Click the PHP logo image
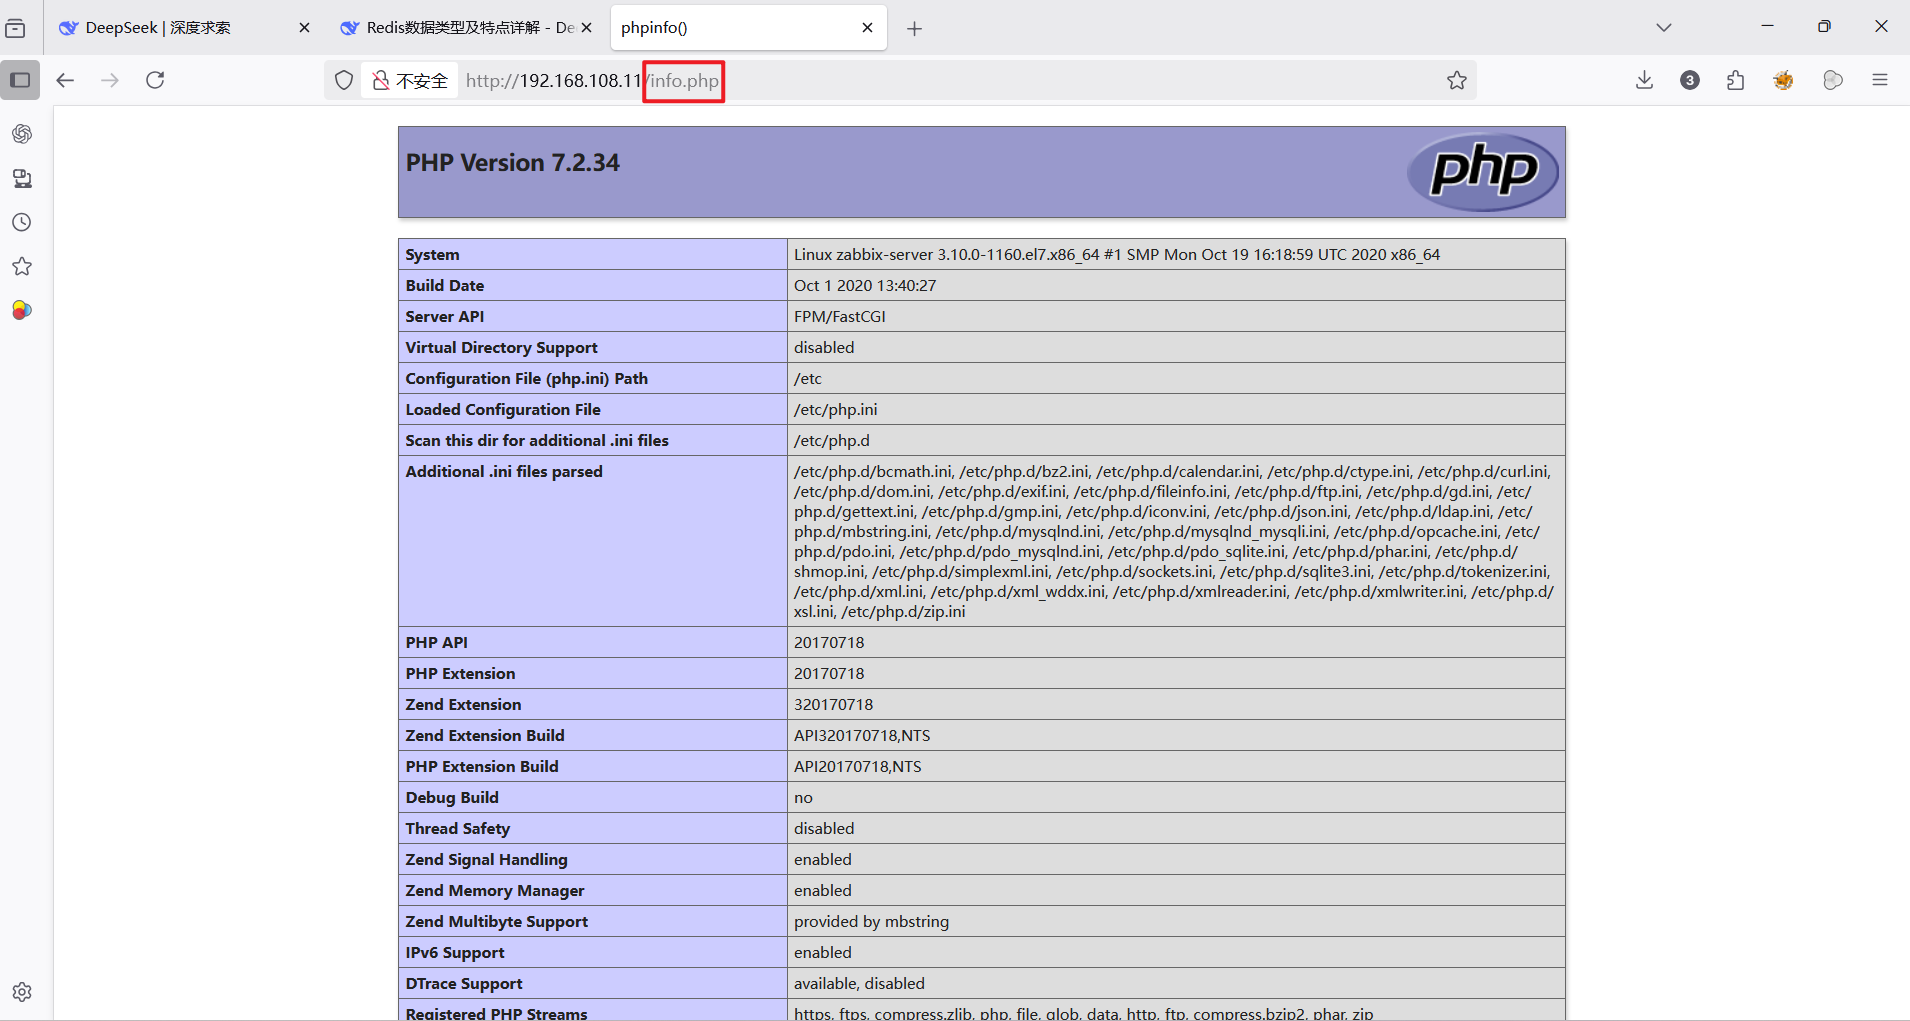Screen dimensions: 1910x1021 tap(1483, 172)
